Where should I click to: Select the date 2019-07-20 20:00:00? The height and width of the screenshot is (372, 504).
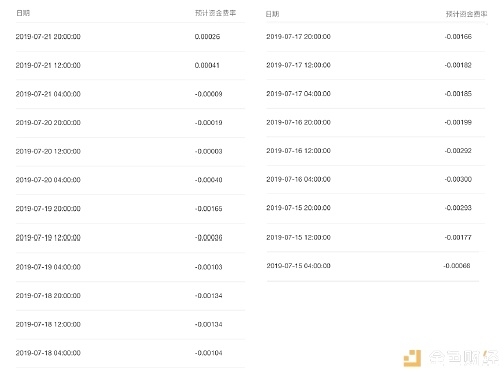(x=48, y=123)
